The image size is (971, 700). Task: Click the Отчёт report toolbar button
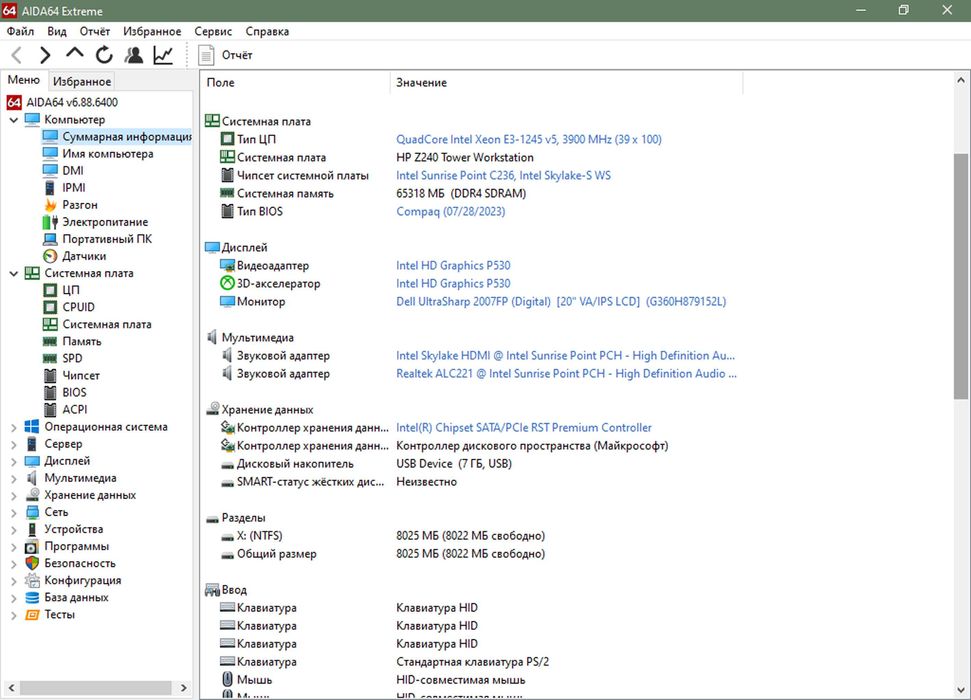226,55
